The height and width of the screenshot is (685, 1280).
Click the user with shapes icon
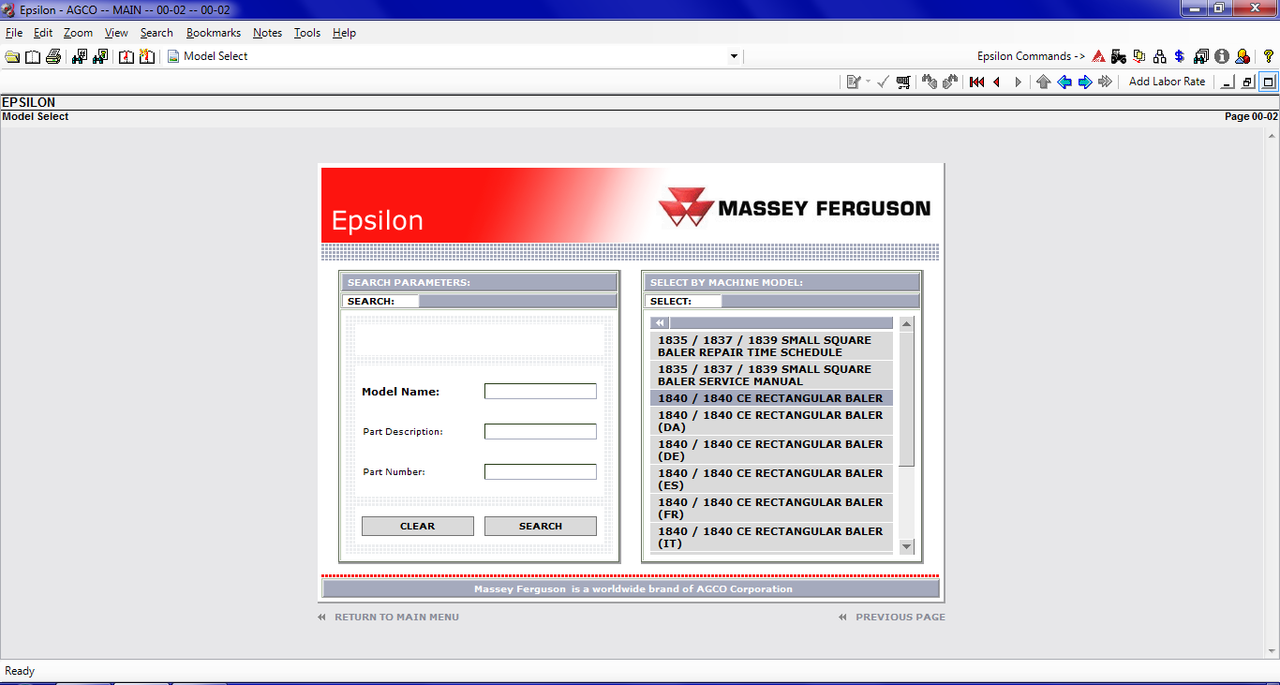click(1242, 56)
